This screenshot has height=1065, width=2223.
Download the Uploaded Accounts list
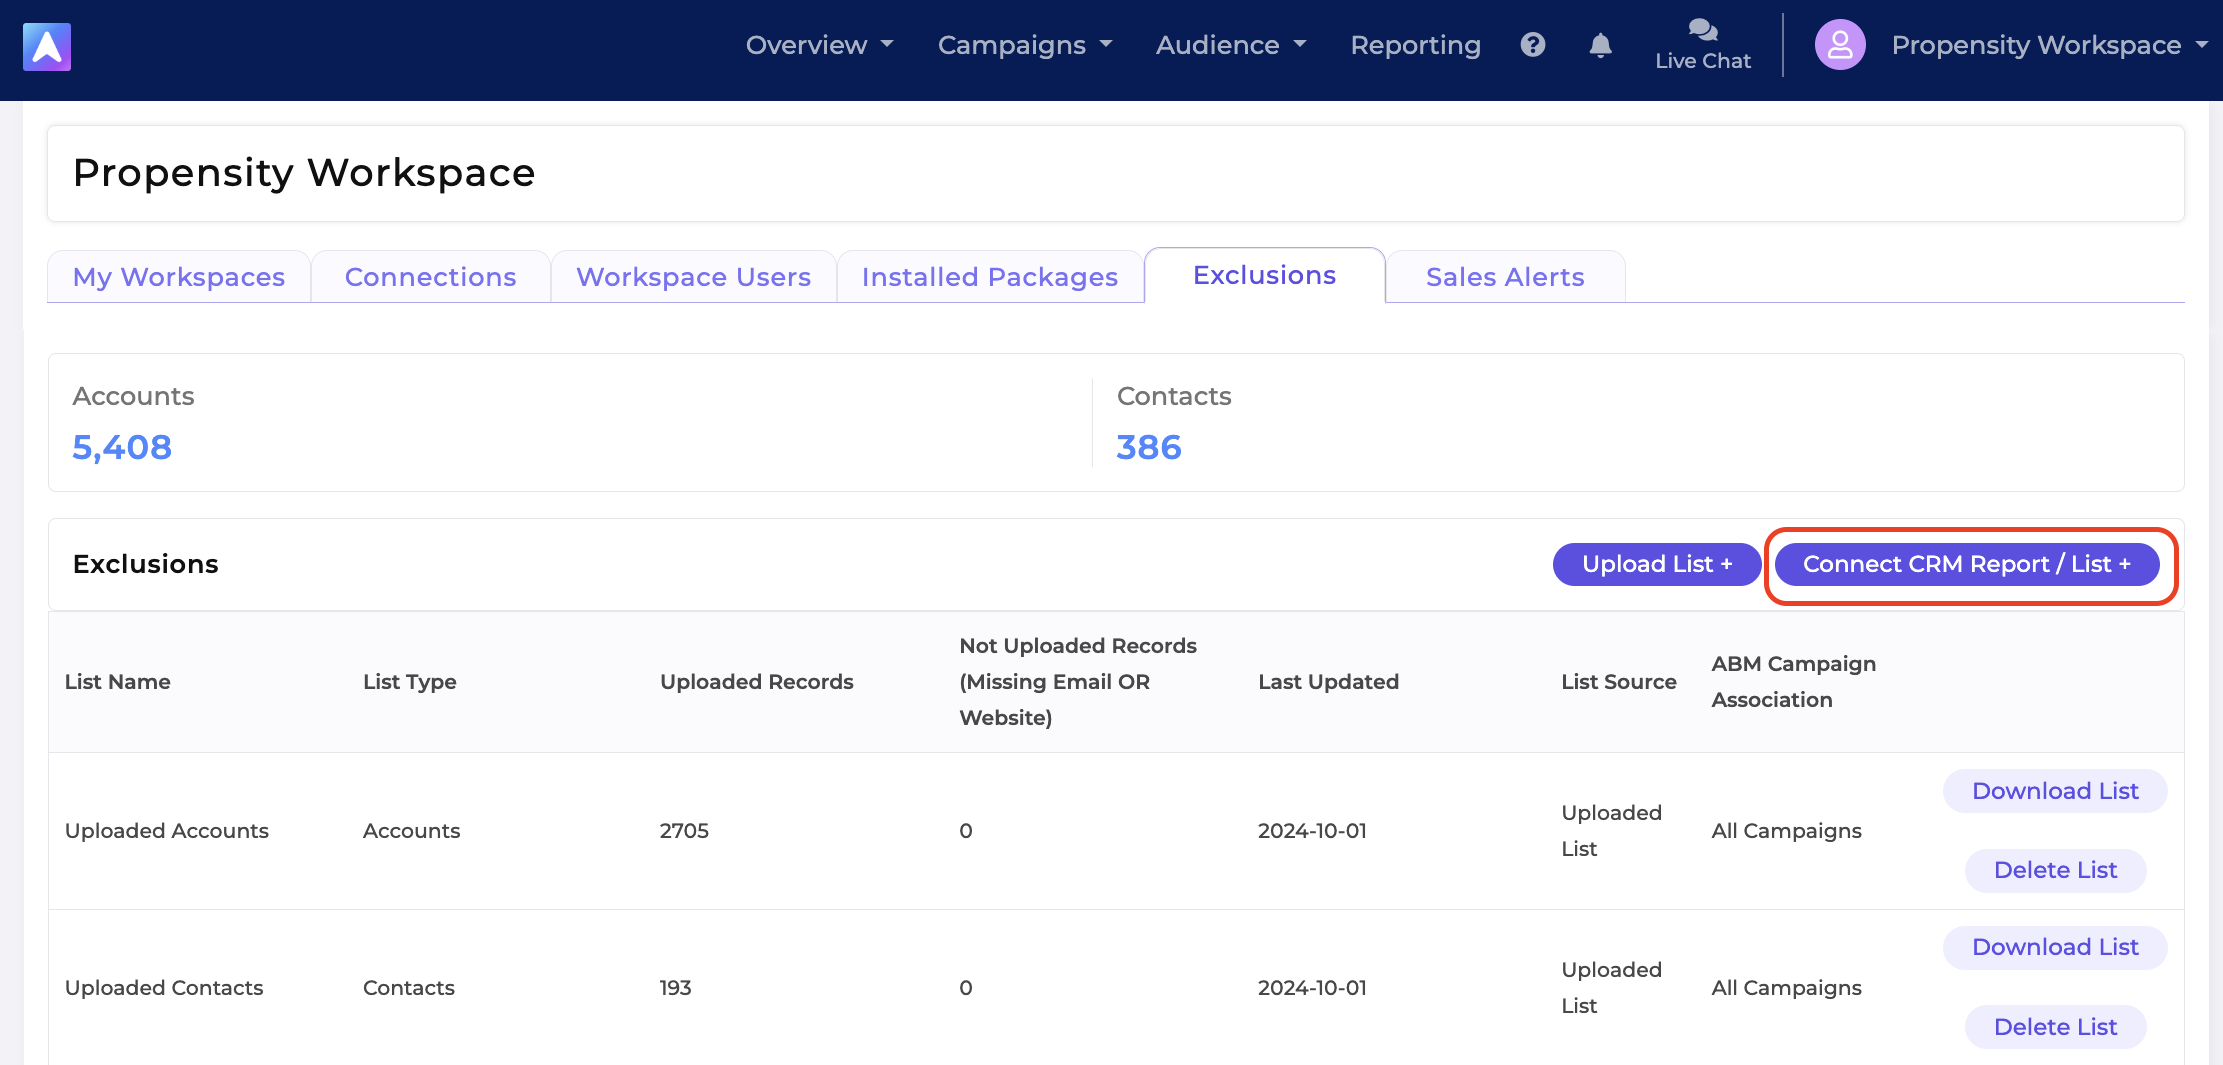point(2055,791)
